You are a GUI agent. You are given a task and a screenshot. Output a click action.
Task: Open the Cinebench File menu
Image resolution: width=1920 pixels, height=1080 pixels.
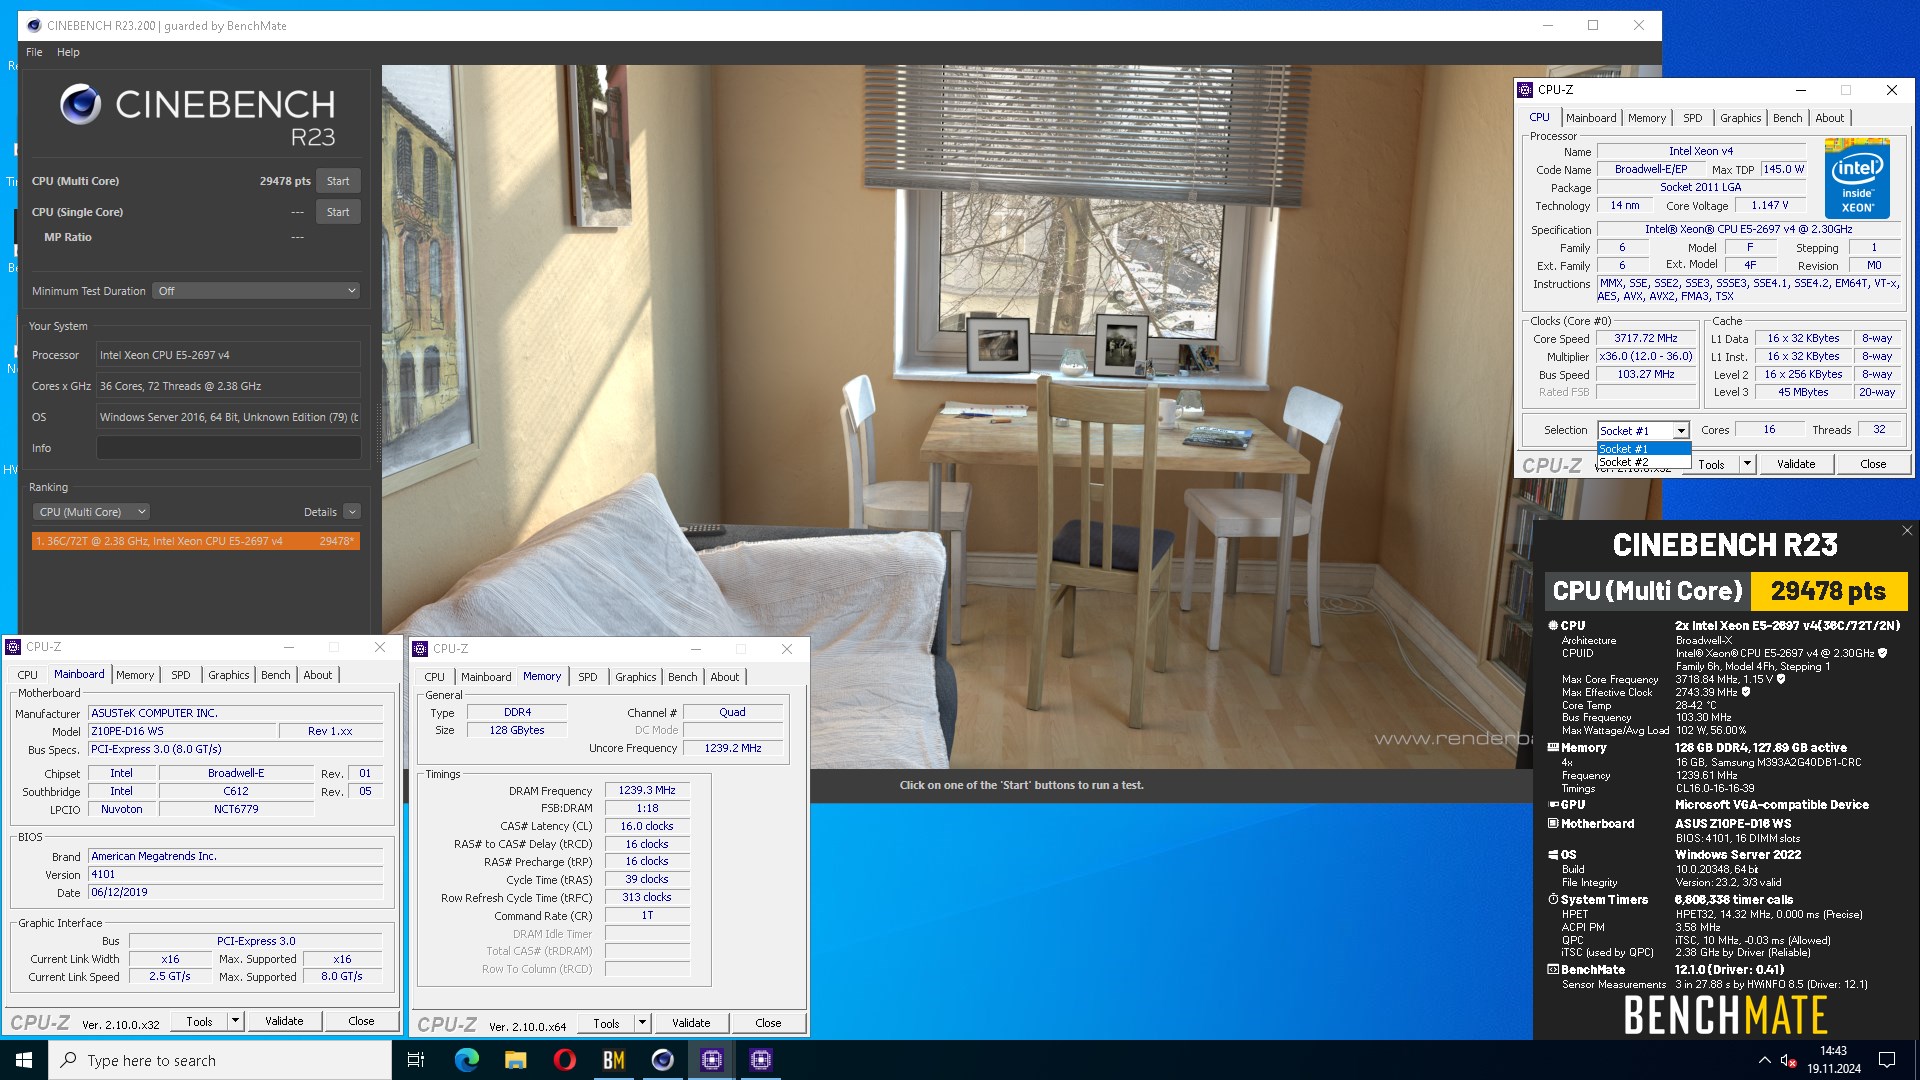pyautogui.click(x=34, y=52)
